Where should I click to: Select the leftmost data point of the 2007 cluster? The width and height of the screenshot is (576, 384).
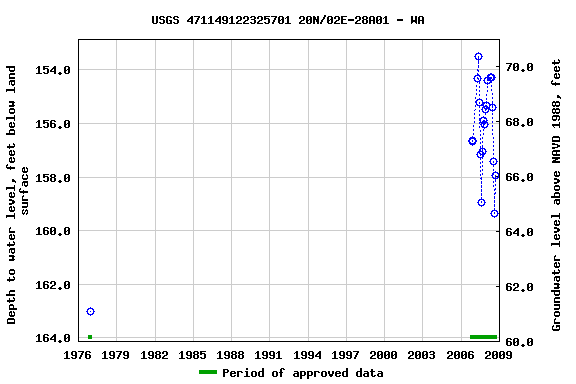(472, 141)
